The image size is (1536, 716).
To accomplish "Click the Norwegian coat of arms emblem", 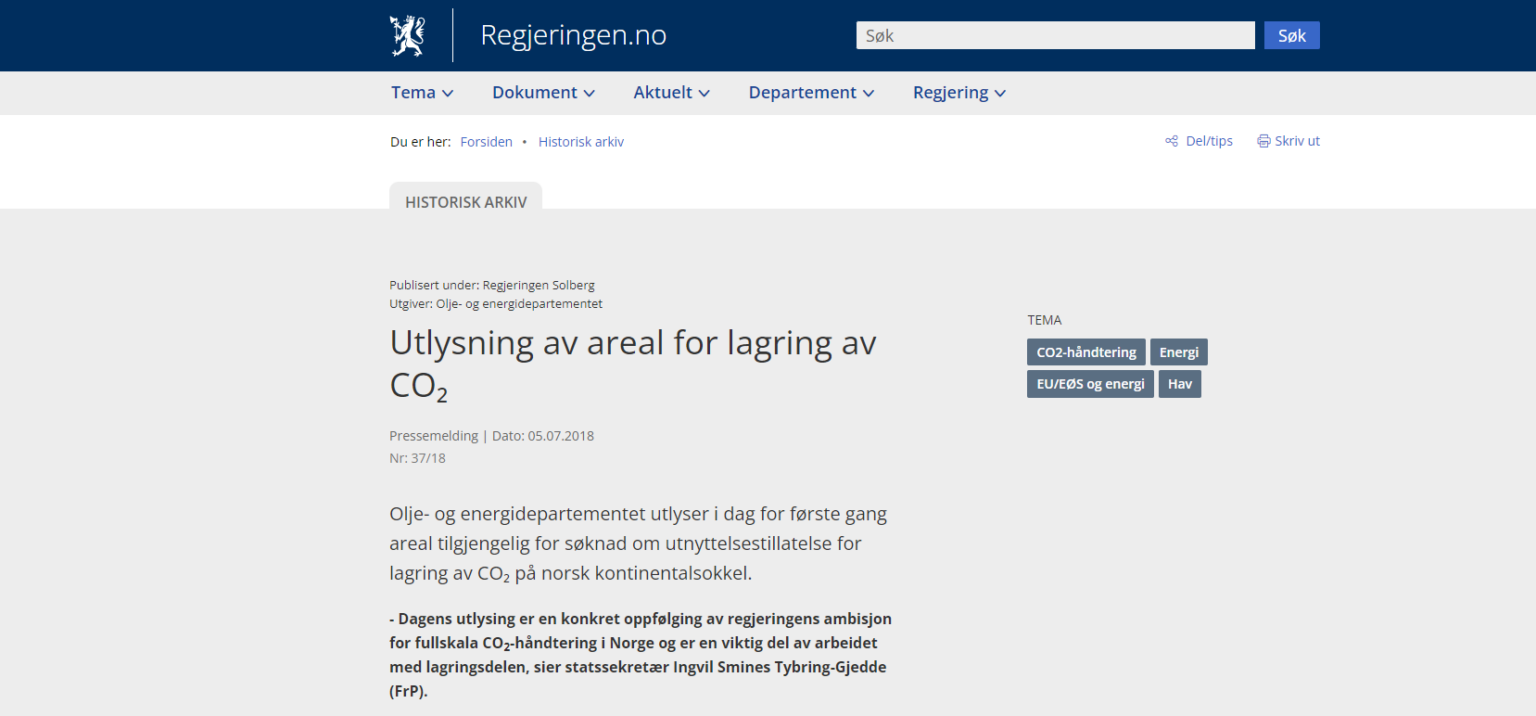I will pyautogui.click(x=408, y=34).
